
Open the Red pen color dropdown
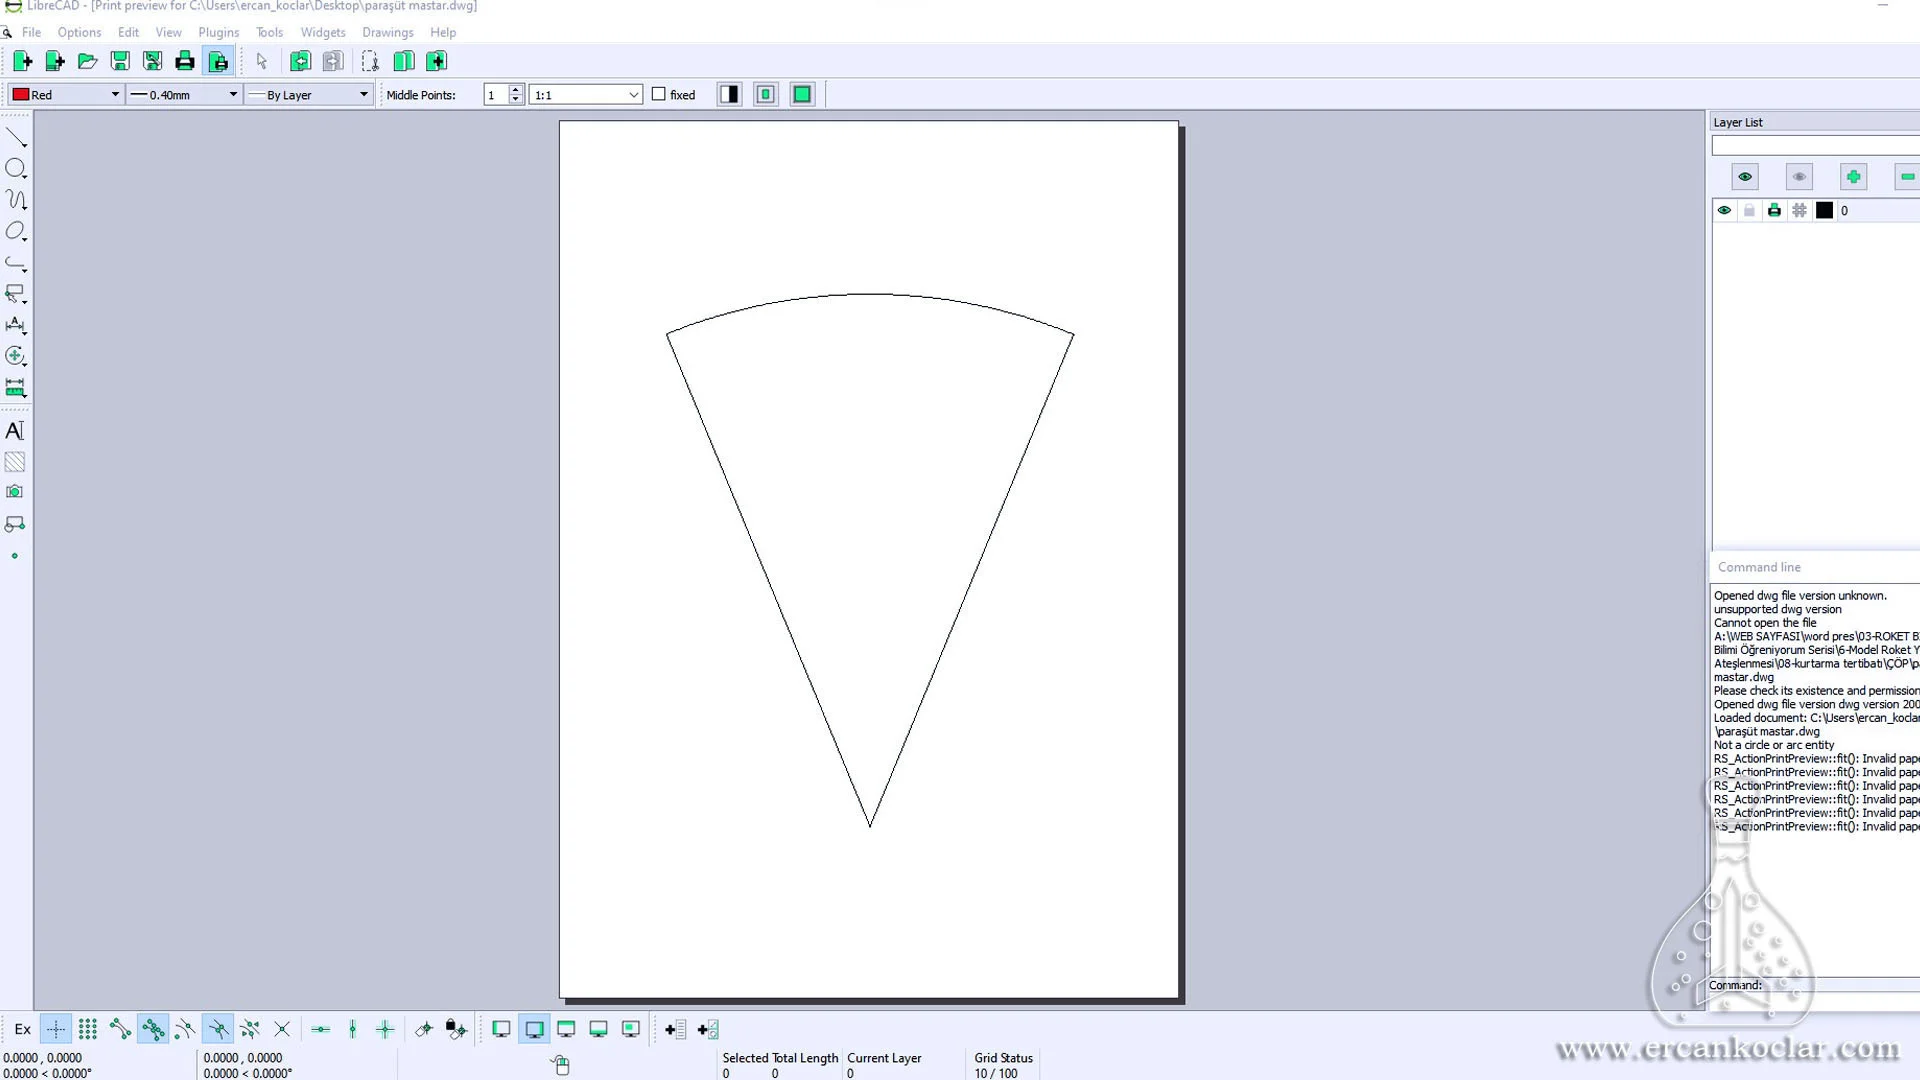pyautogui.click(x=66, y=95)
